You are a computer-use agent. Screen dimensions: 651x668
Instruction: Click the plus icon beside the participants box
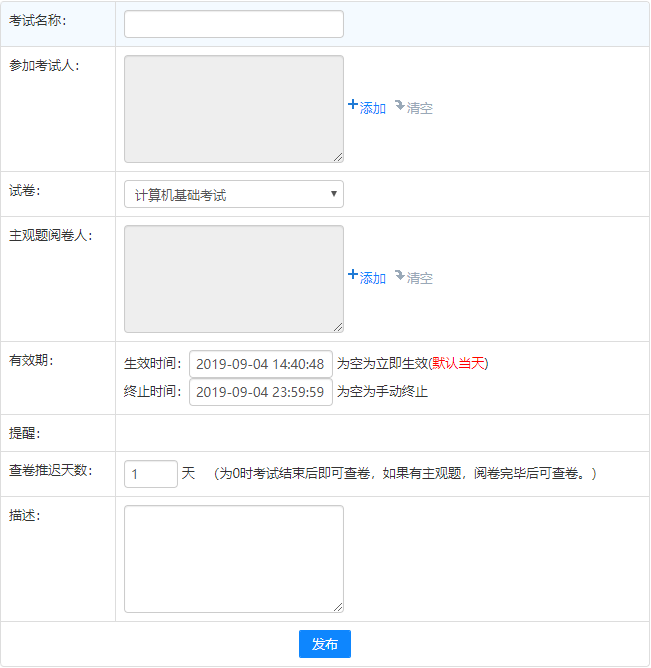352,105
